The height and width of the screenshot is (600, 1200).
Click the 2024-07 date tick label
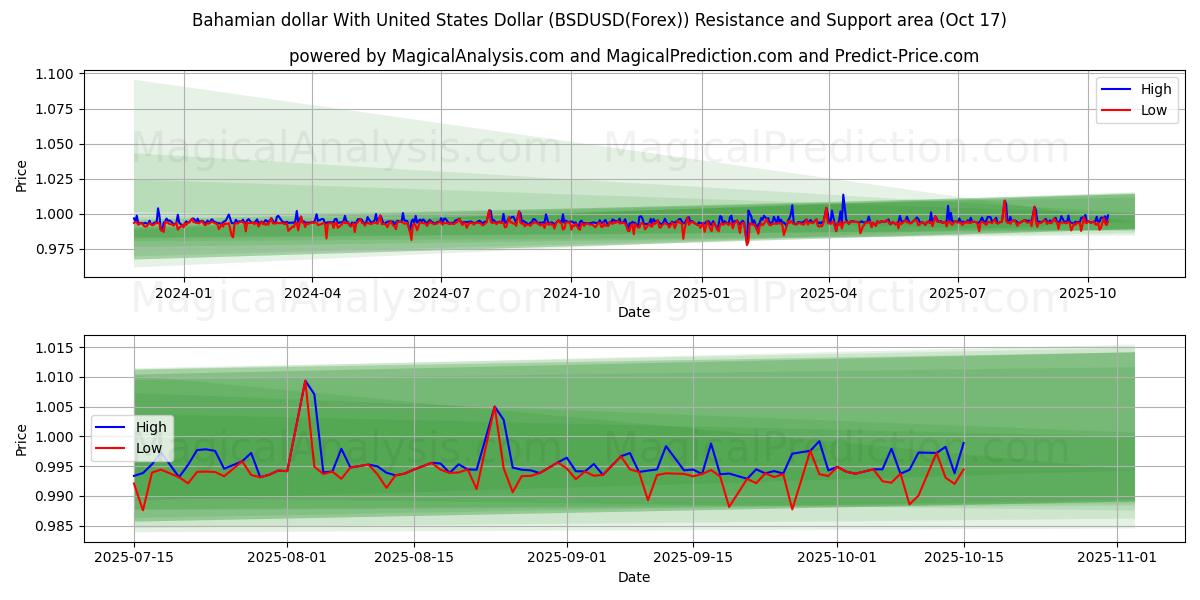(441, 293)
